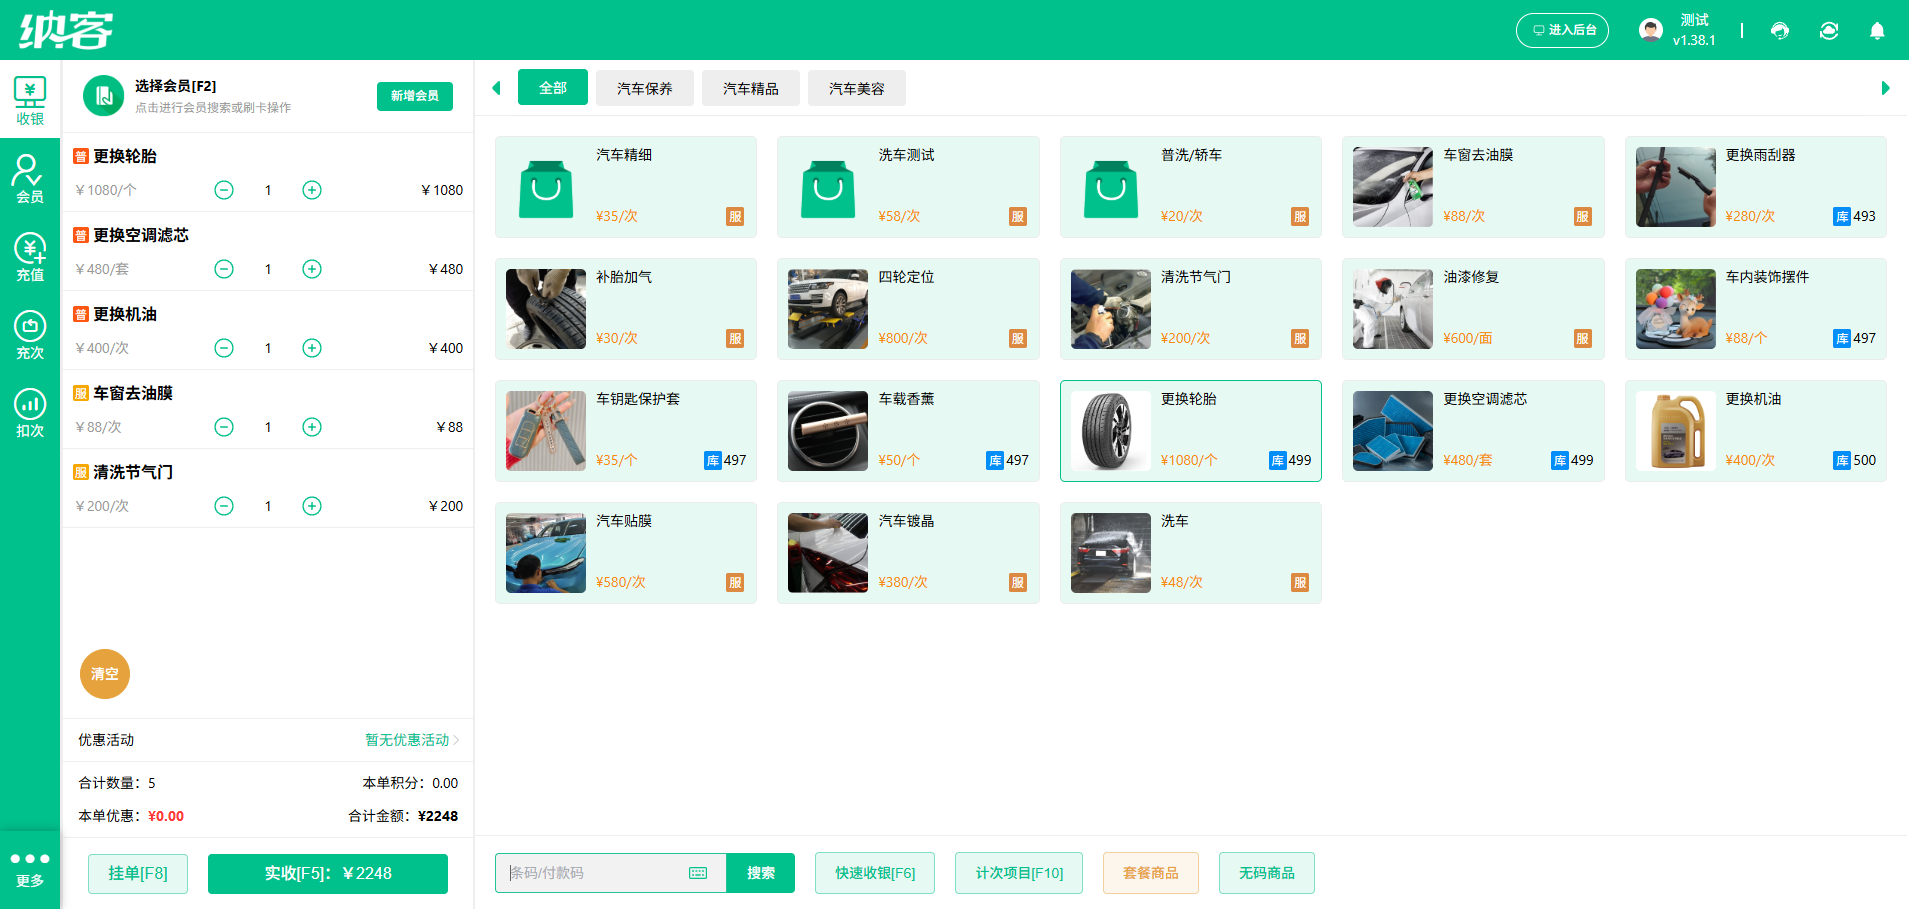Screen dimensions: 1909x909
Task: Add the 车钥匙保护套 product card
Action: point(626,431)
